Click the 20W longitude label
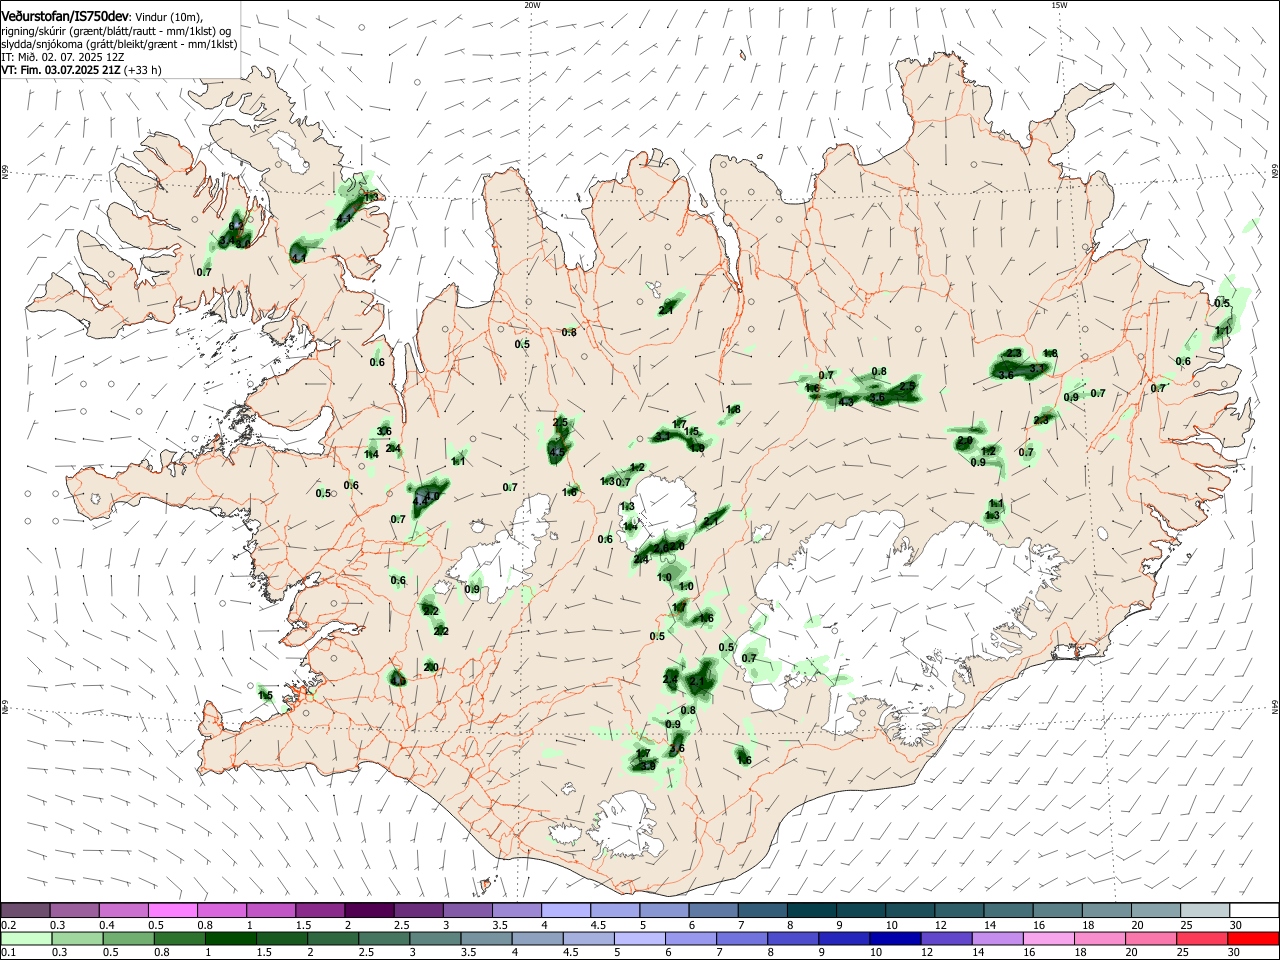Viewport: 1280px width, 960px height. pyautogui.click(x=532, y=5)
